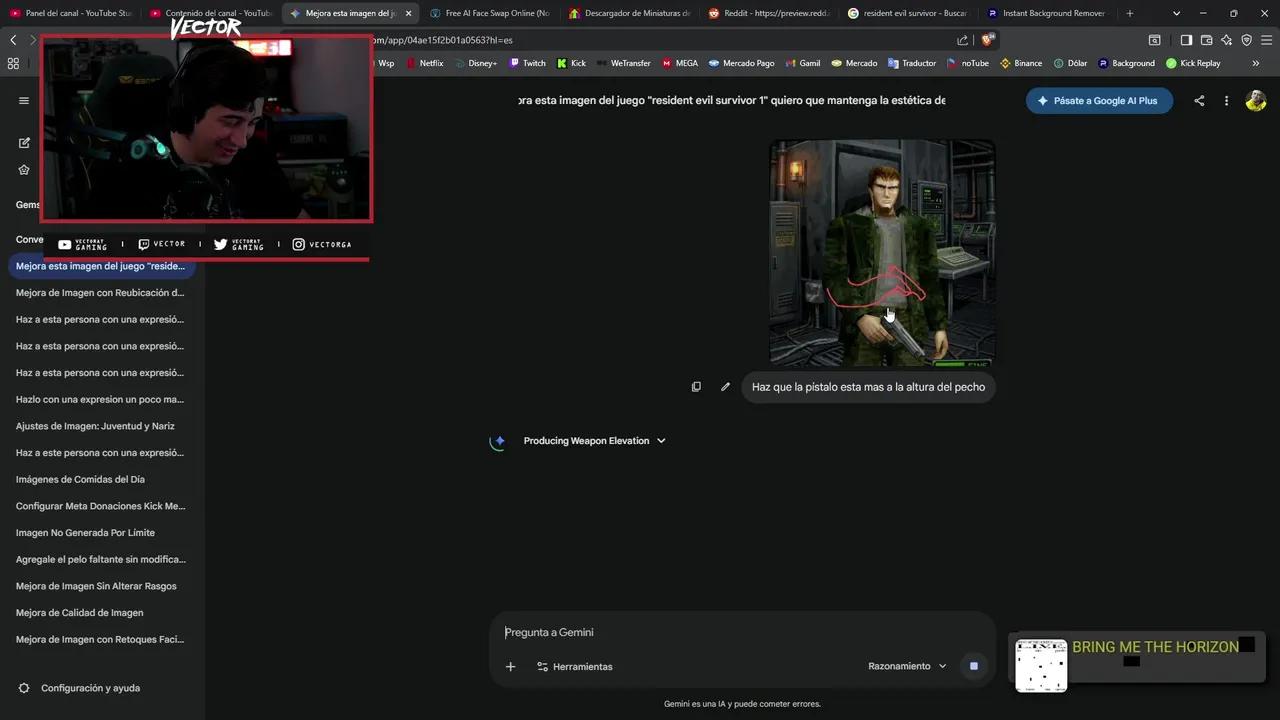Toggle the browser sidebar panel icon
The width and height of the screenshot is (1280, 720).
[x=1186, y=40]
